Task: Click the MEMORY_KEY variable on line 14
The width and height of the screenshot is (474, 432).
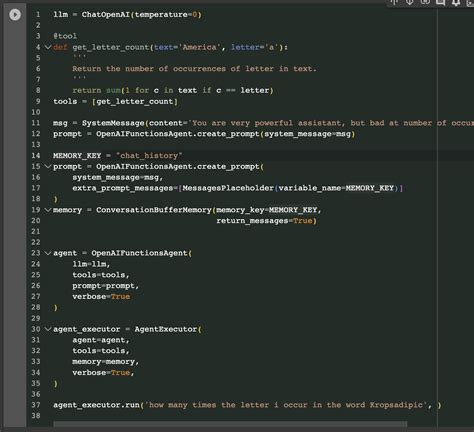Action: click(x=77, y=155)
